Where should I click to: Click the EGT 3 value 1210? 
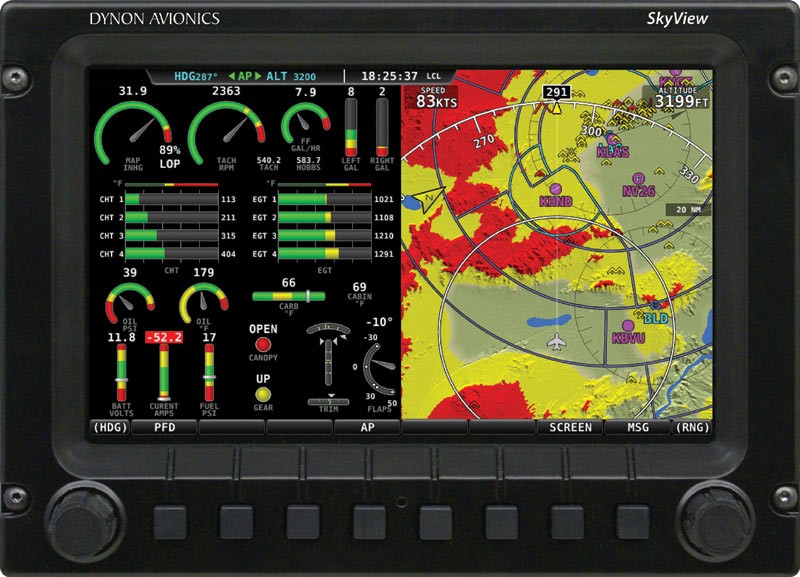tap(384, 236)
